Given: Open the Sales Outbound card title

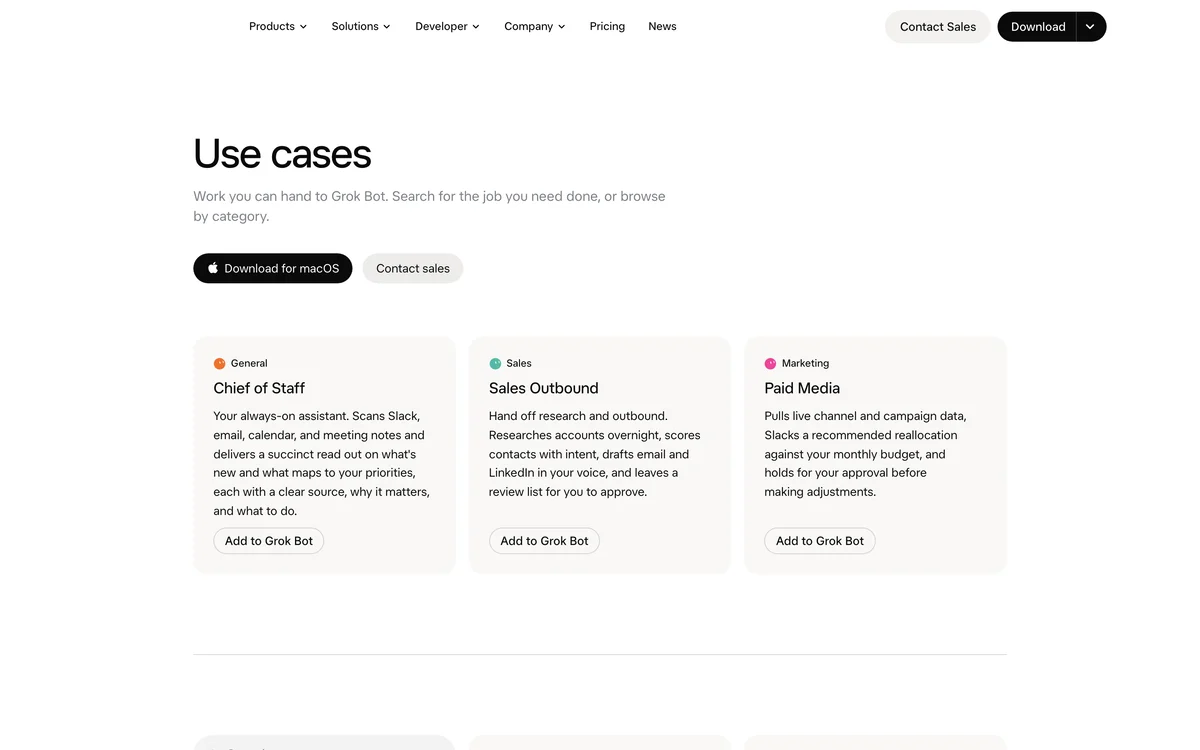Looking at the screenshot, I should pyautogui.click(x=544, y=388).
